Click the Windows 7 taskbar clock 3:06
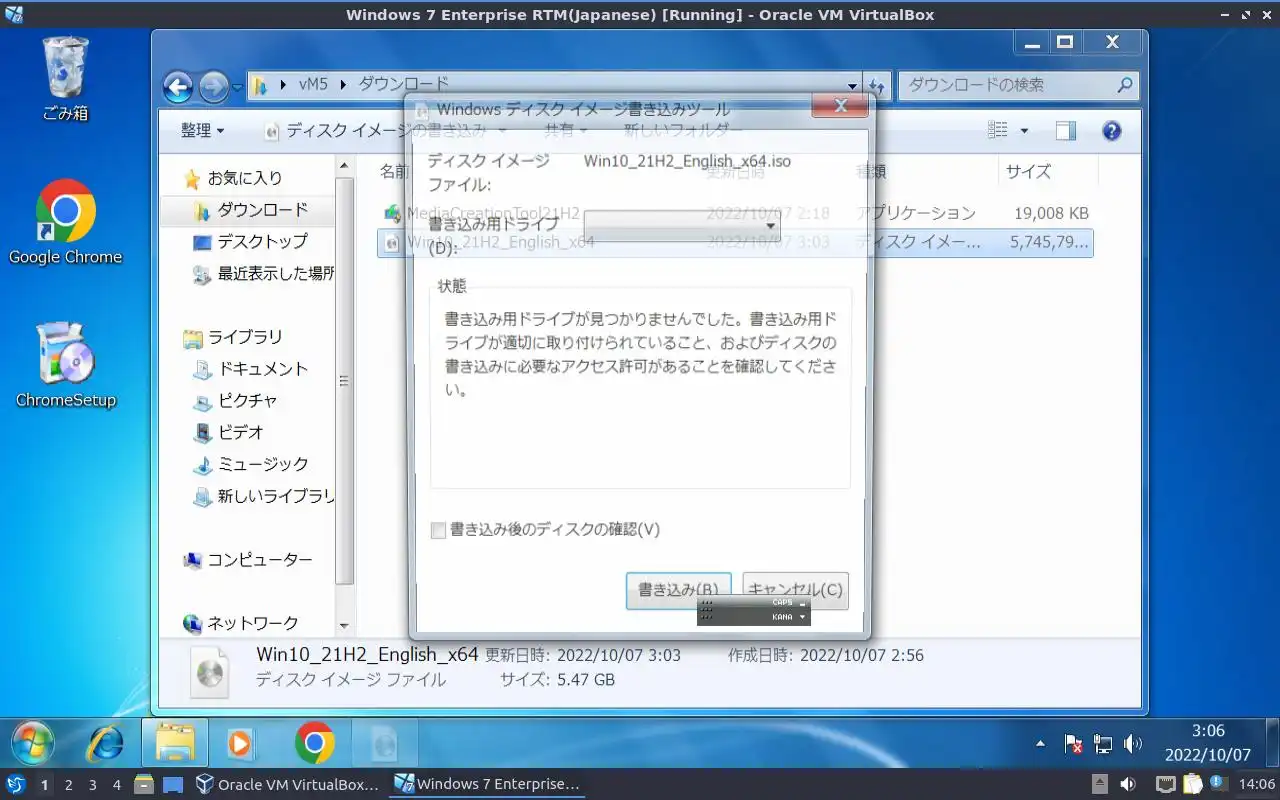The height and width of the screenshot is (800, 1280). click(x=1208, y=731)
